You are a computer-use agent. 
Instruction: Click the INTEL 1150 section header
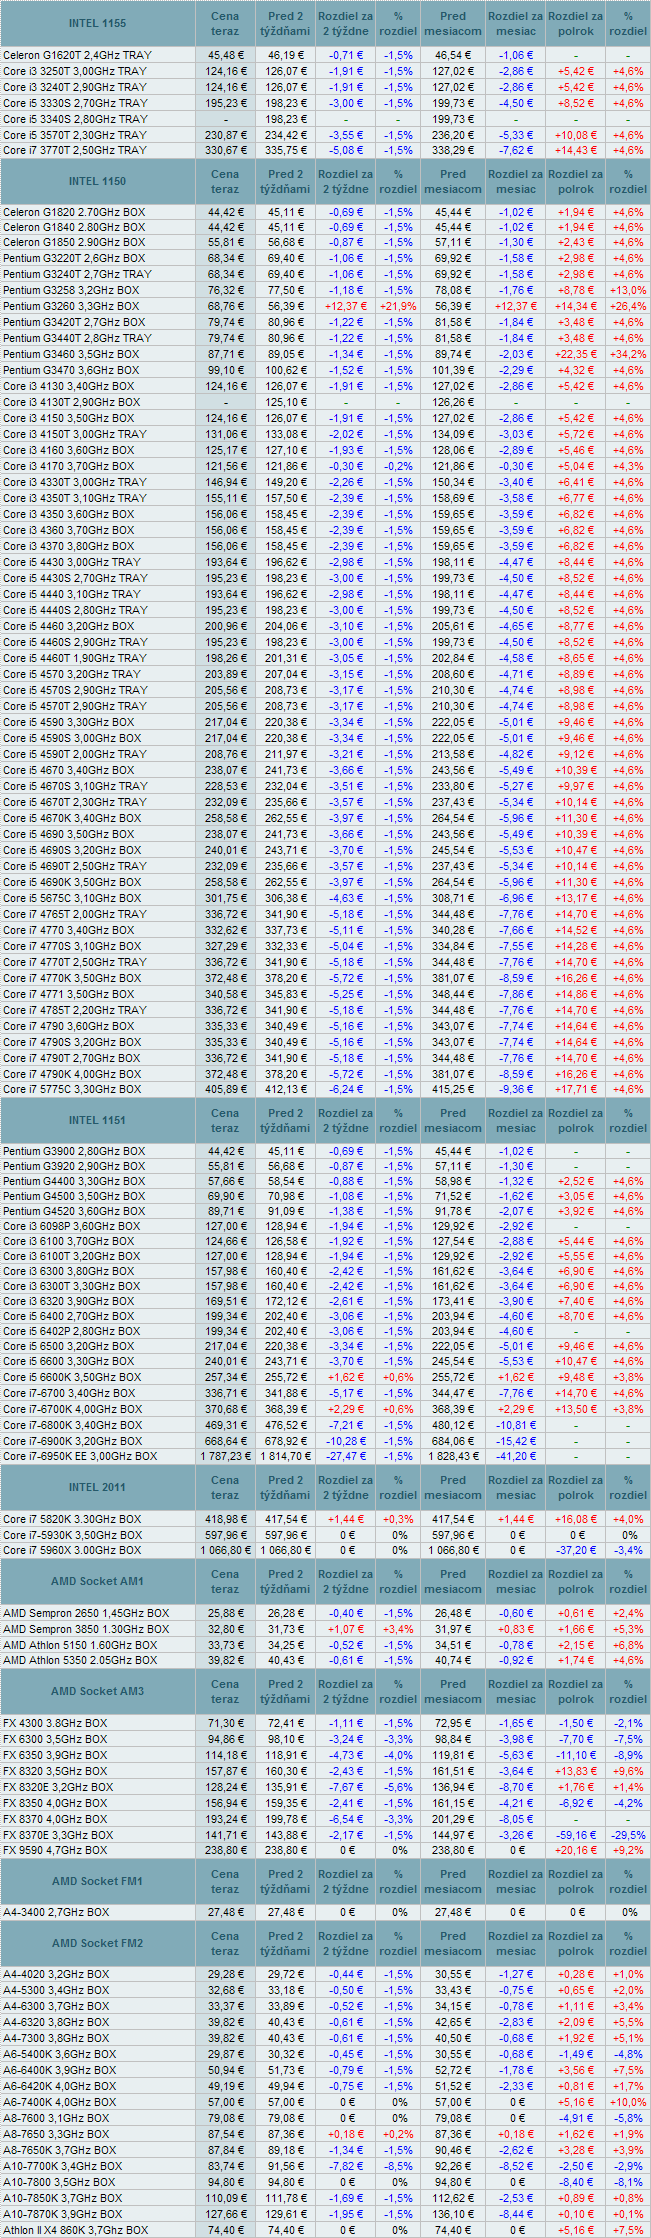tap(97, 181)
